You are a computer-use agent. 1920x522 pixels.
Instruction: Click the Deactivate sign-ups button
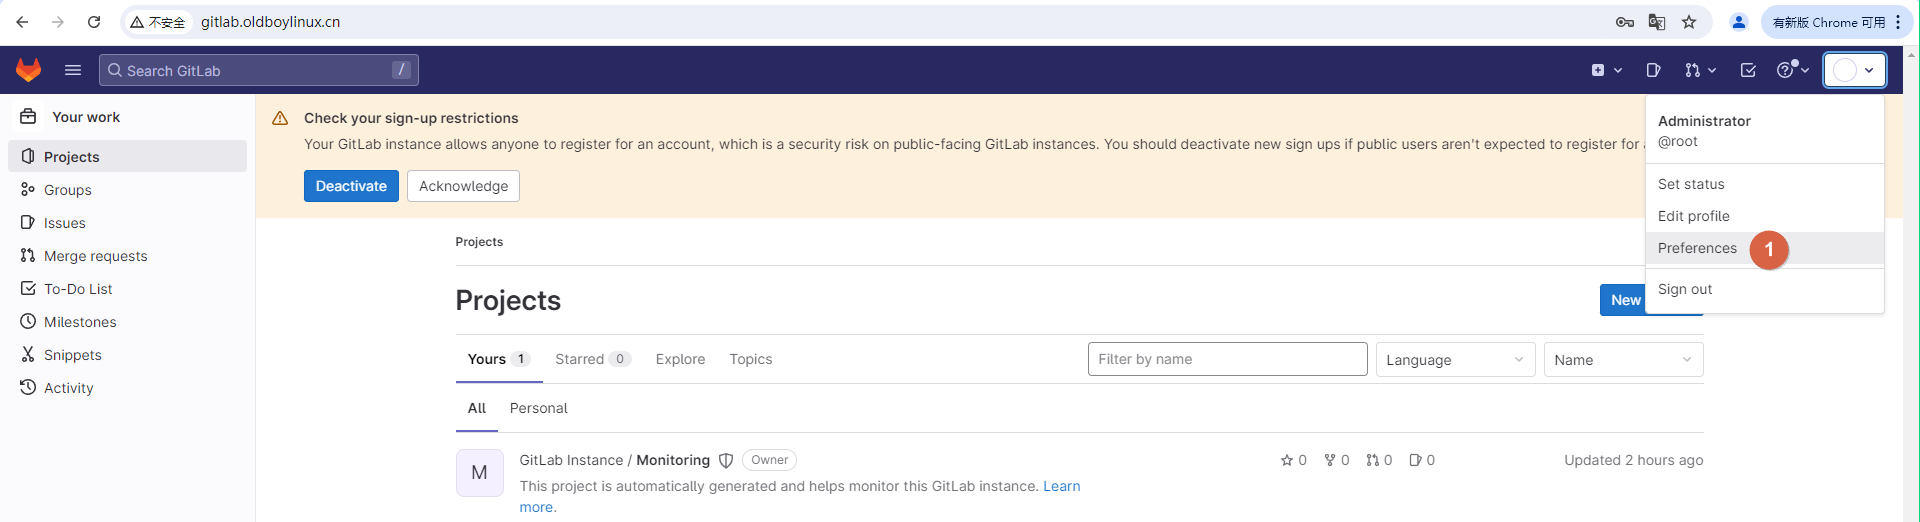[x=351, y=186]
